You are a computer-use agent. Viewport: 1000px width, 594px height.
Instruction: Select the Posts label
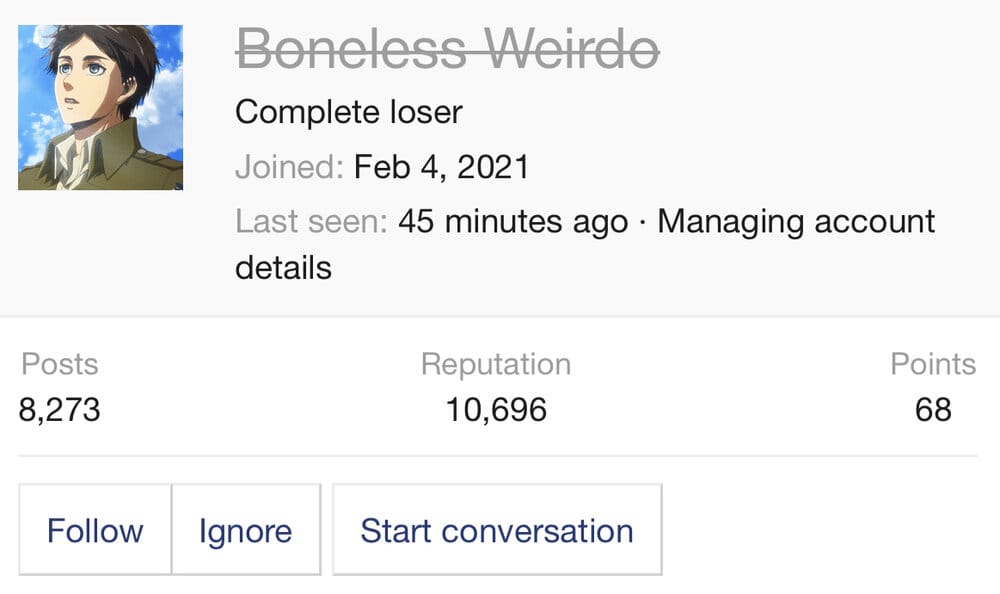(x=60, y=364)
